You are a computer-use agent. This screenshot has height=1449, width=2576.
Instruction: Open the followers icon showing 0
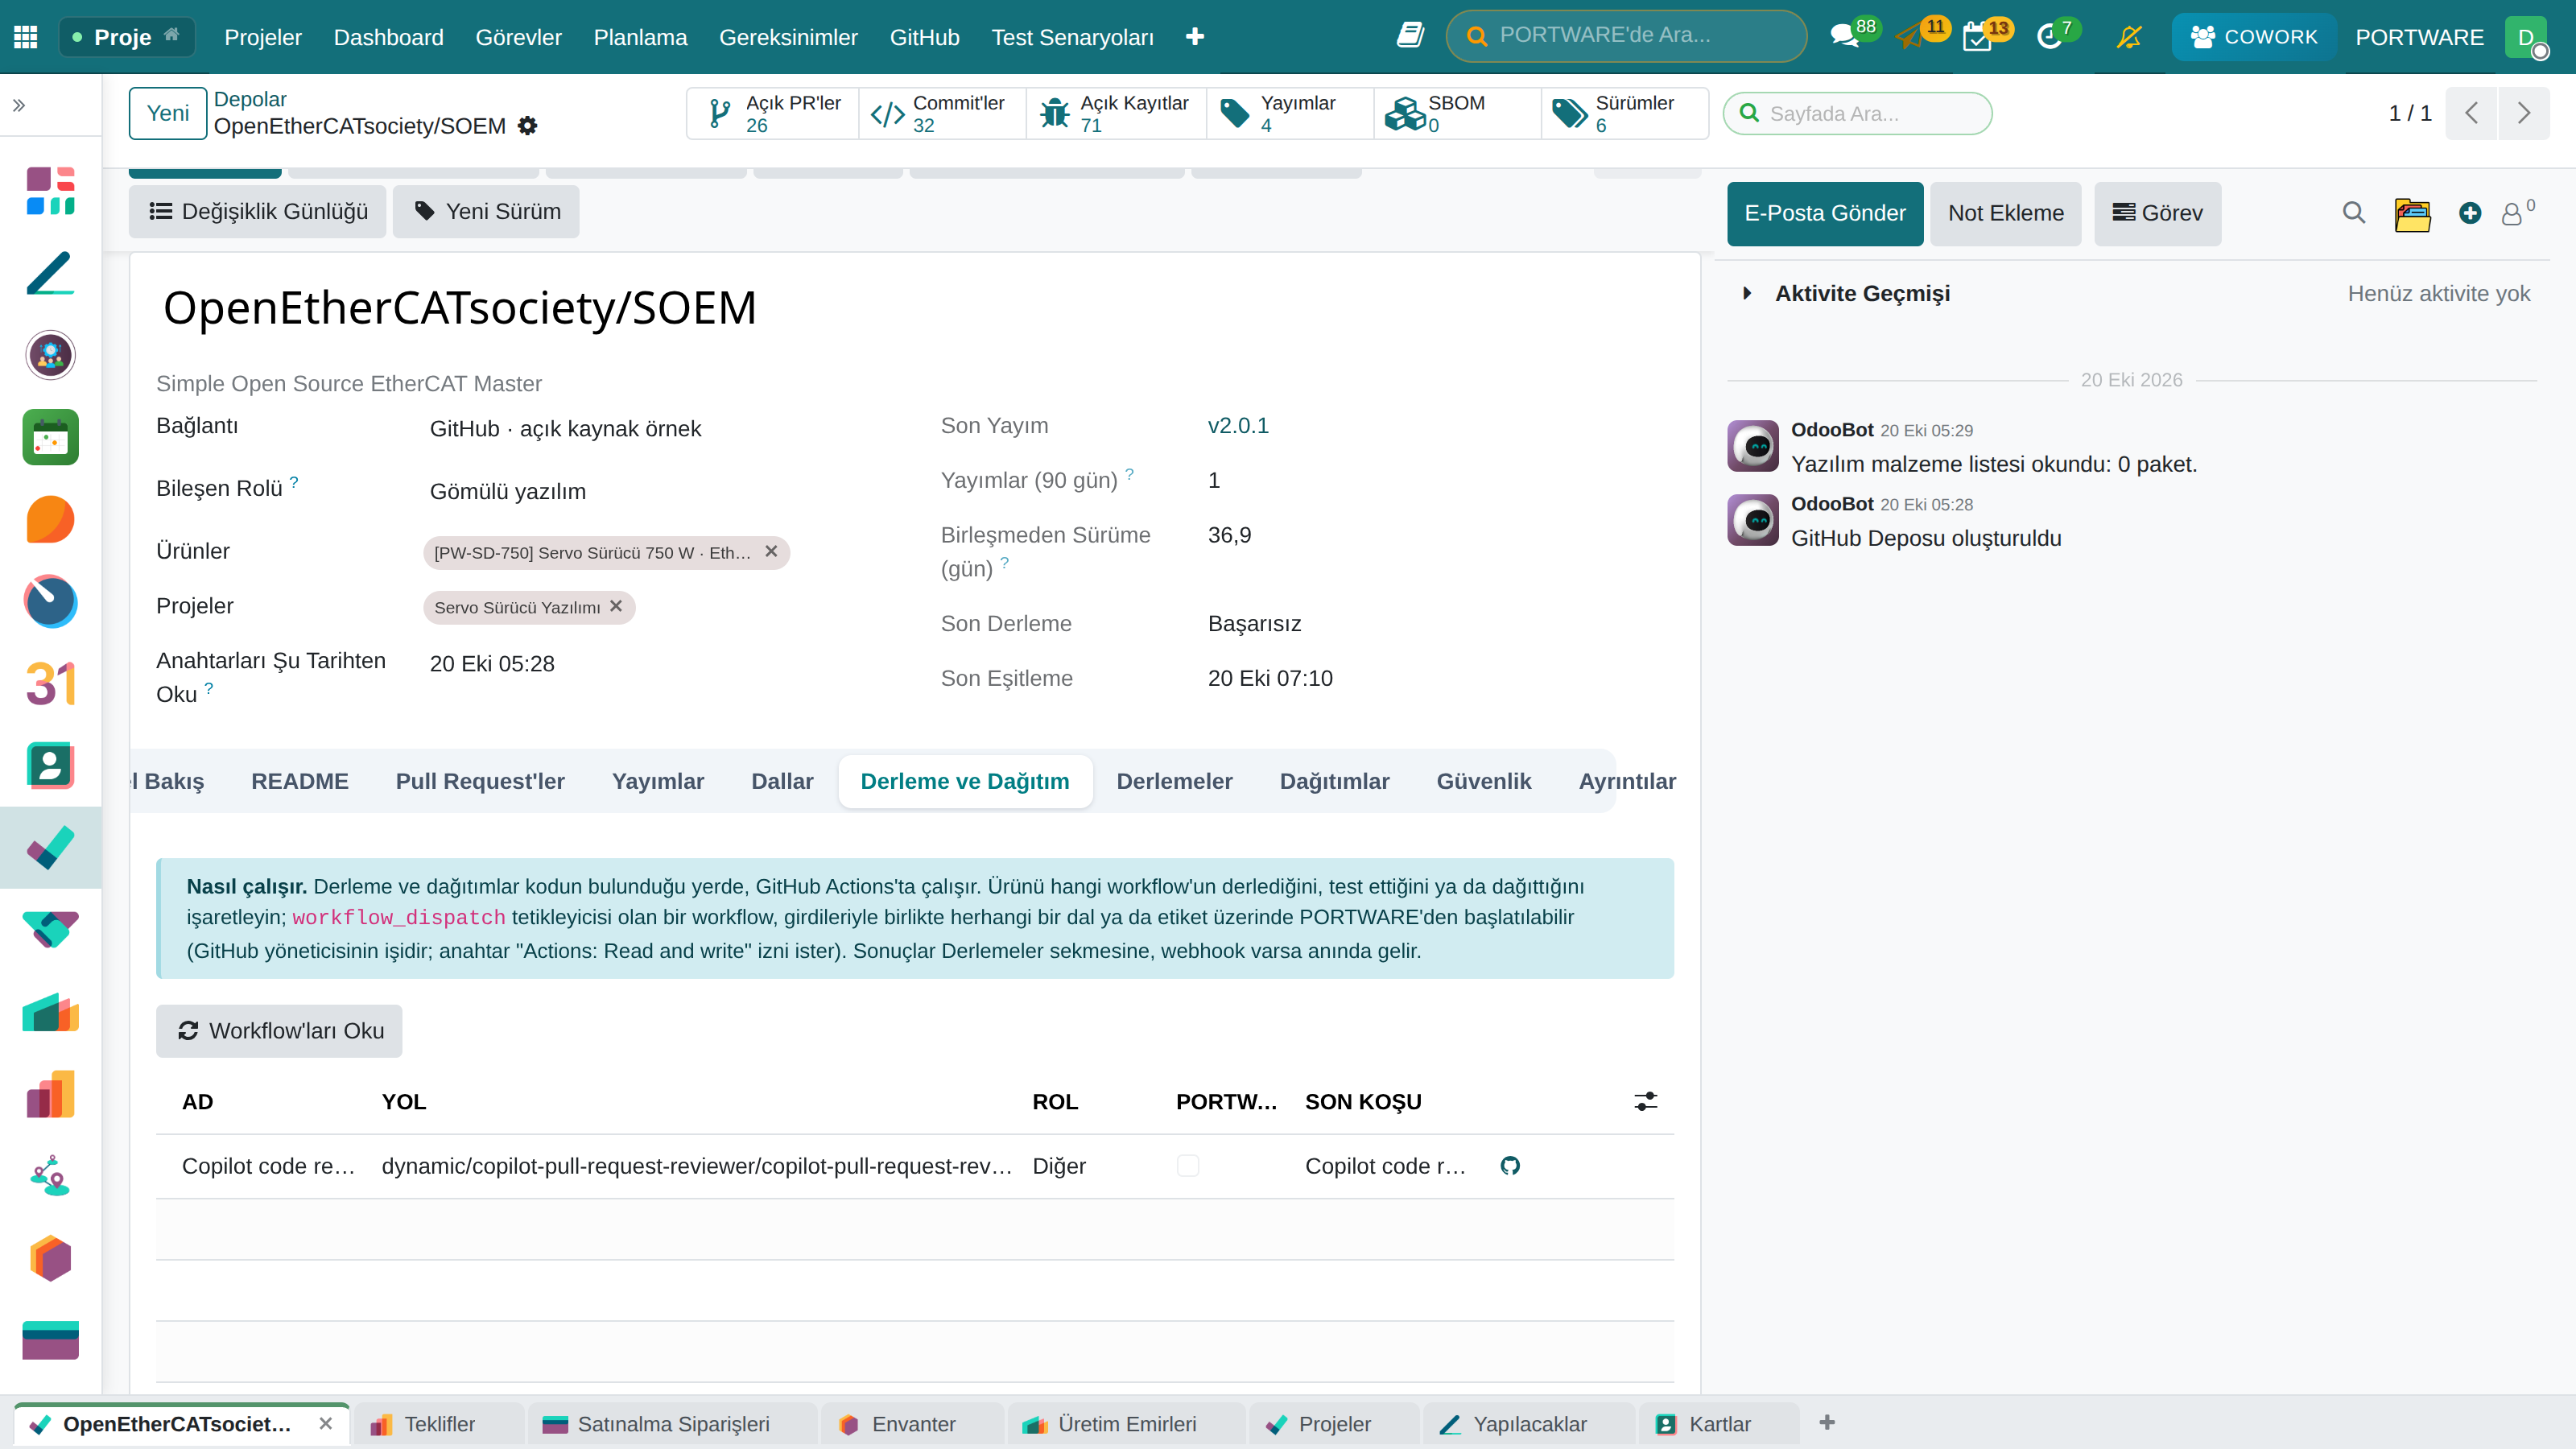pos(2517,213)
